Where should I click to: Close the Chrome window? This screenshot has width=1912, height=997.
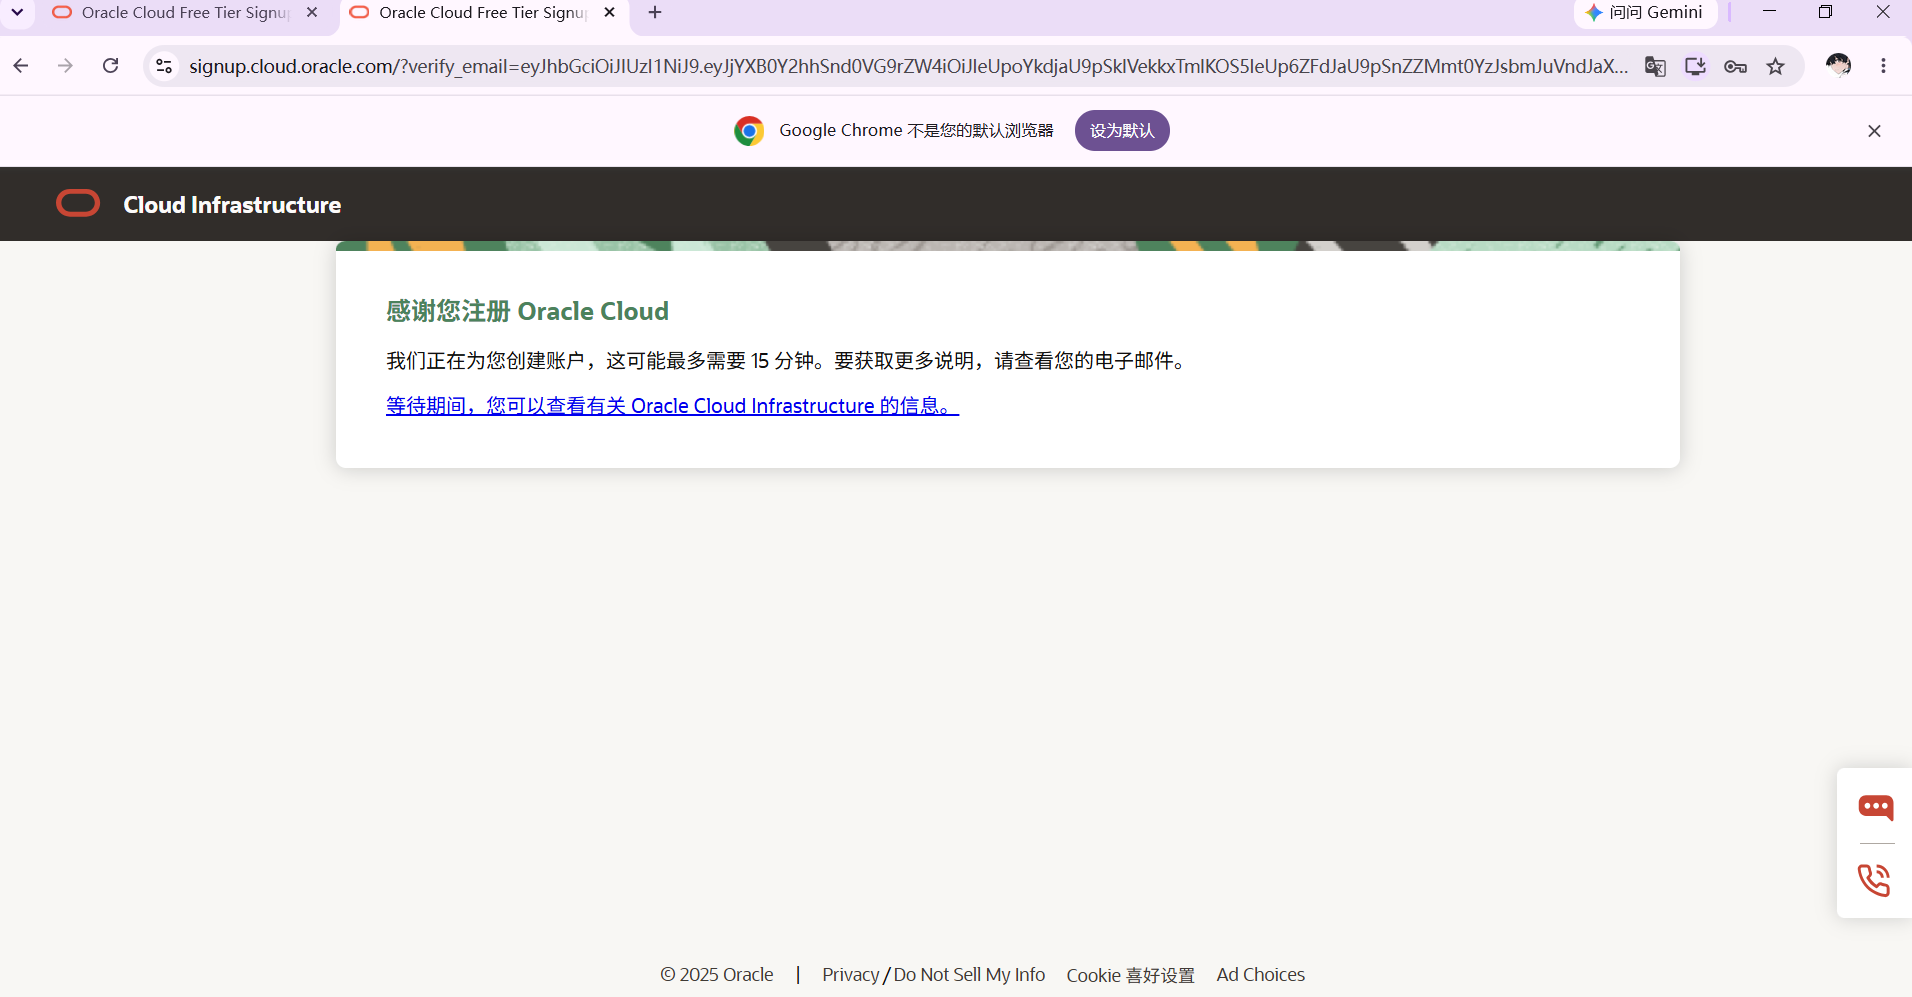[x=1883, y=12]
